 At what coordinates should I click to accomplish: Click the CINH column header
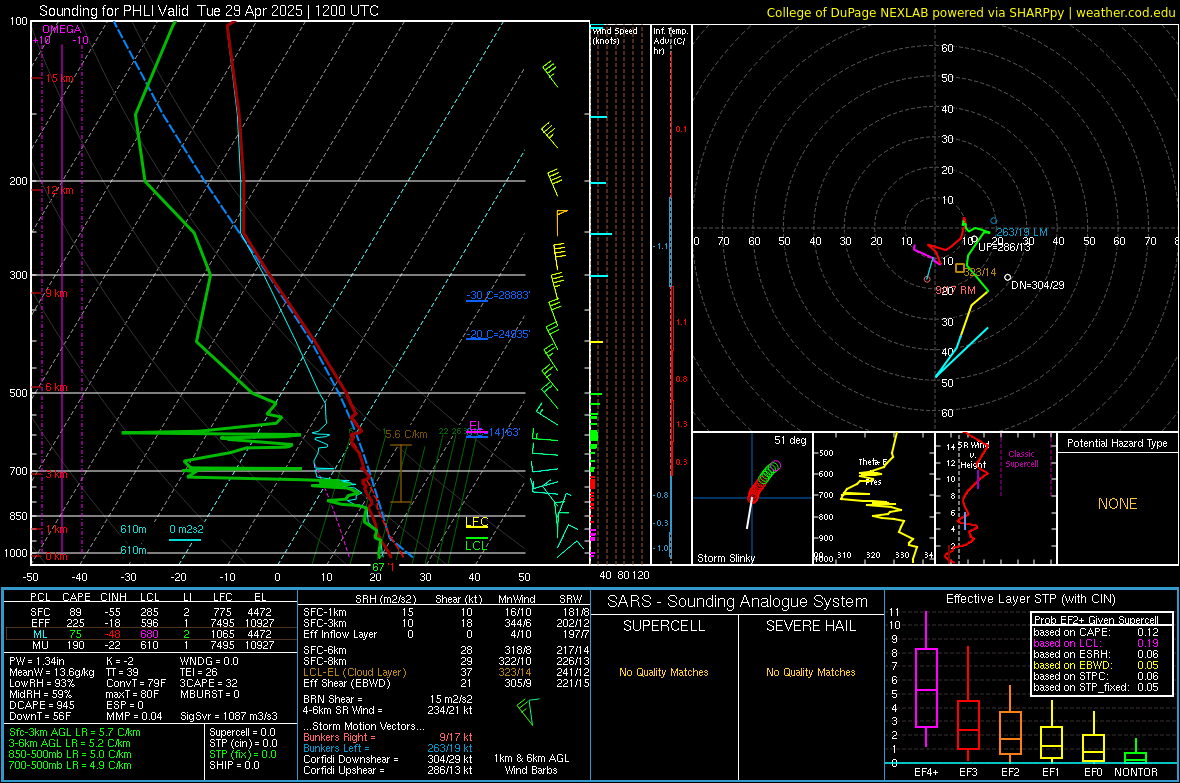(x=114, y=597)
